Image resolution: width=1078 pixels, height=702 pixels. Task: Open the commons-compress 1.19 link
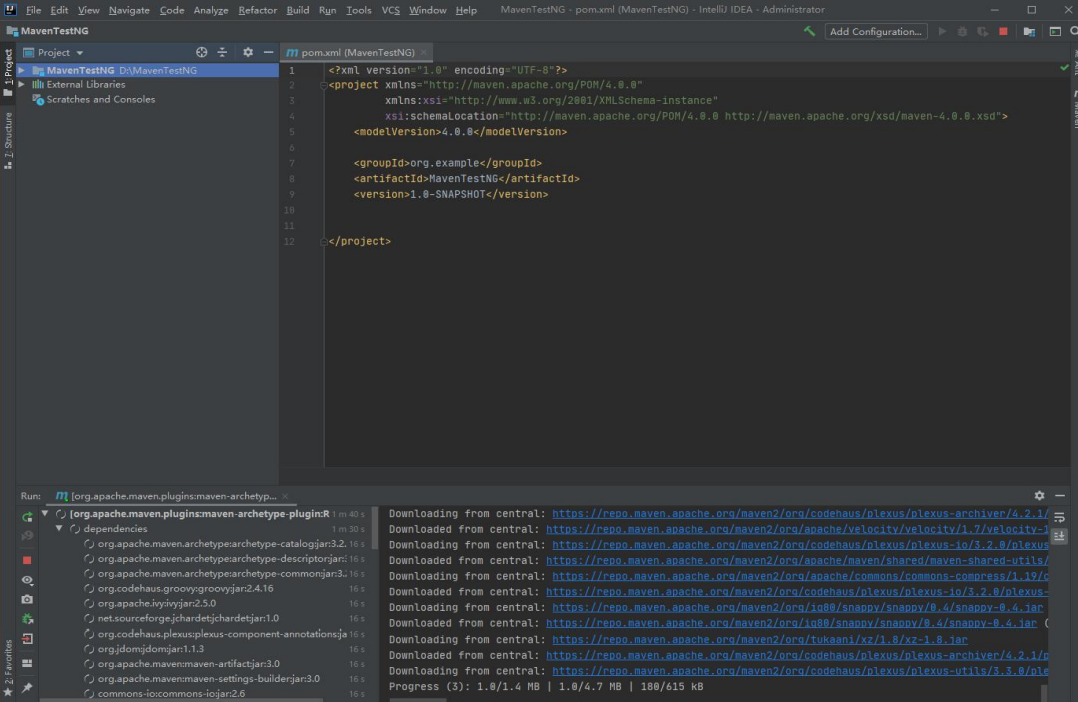(800, 576)
